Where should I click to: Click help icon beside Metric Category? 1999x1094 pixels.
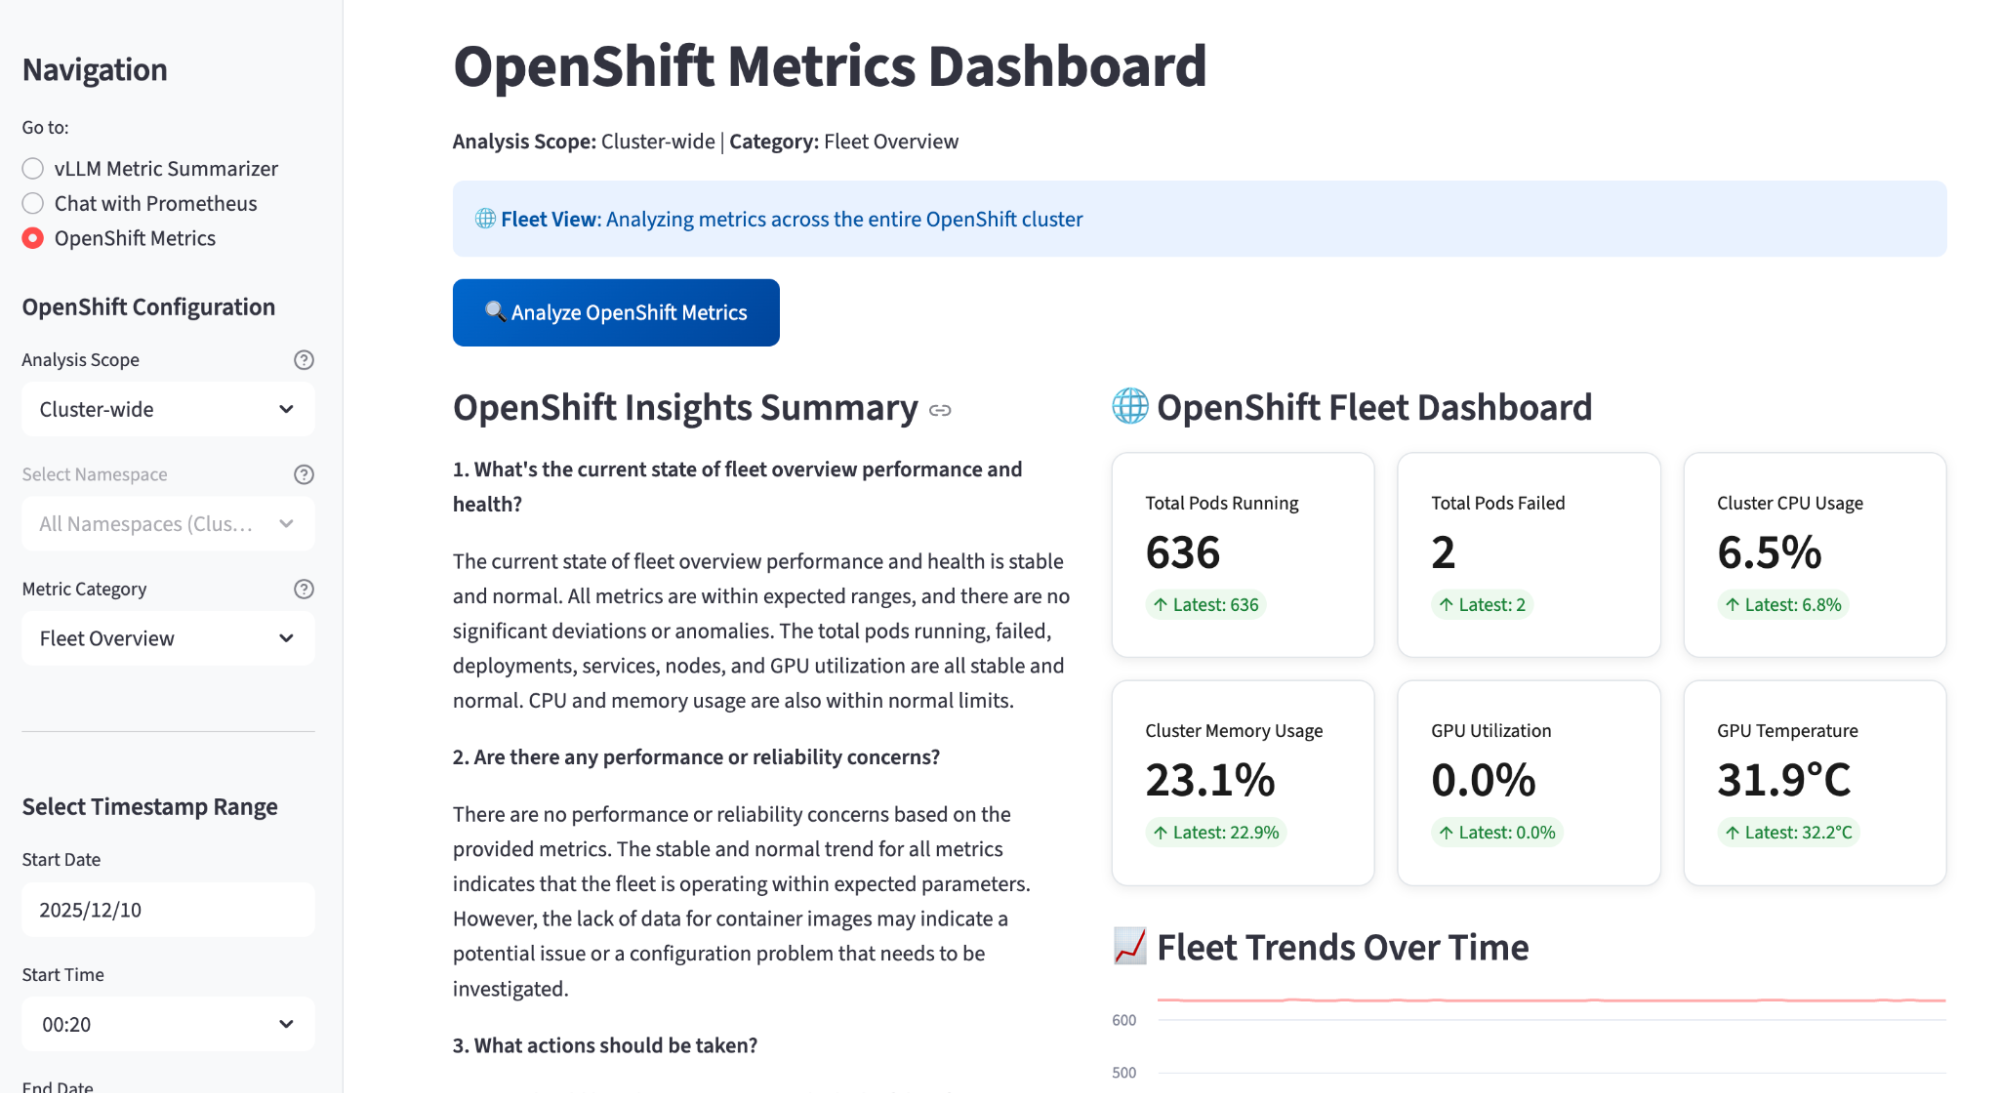(x=304, y=589)
